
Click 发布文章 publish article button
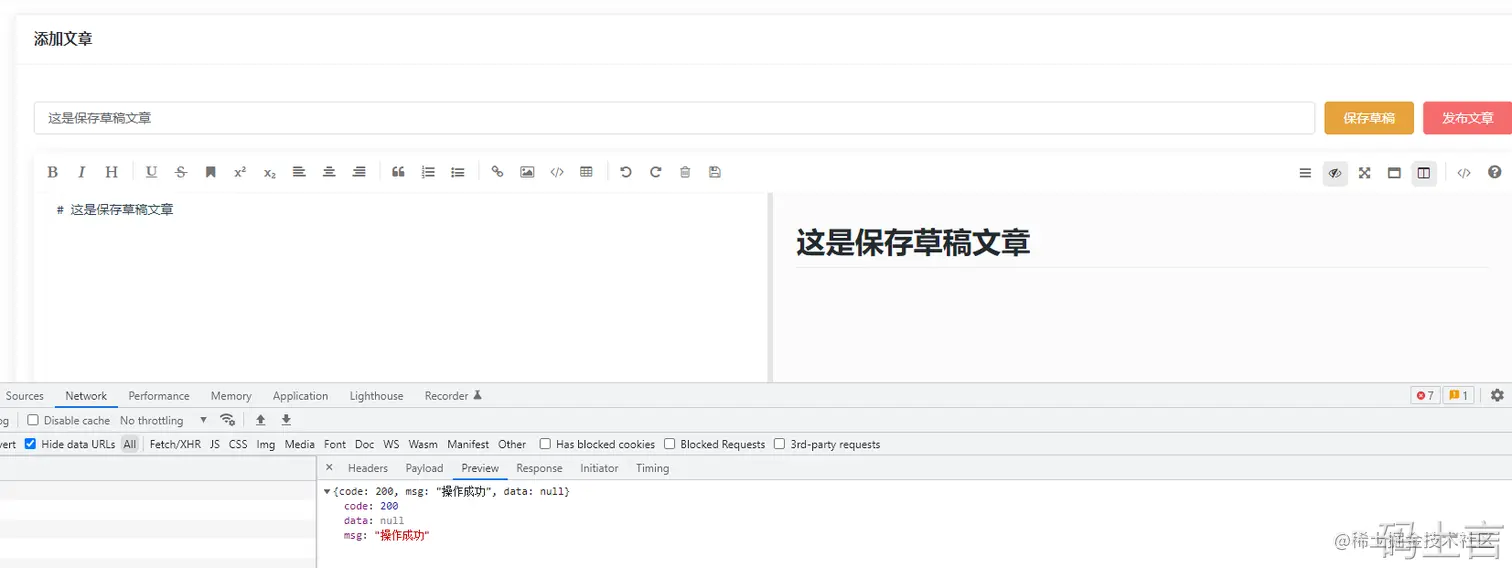tap(1467, 118)
